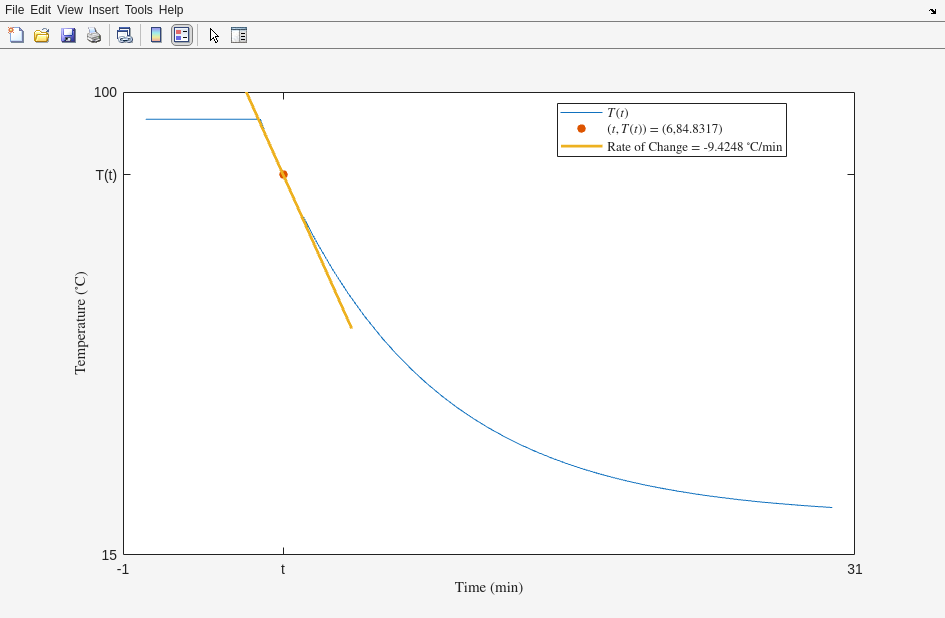Select the 'Time (min)' x-axis label
The width and height of the screenshot is (945, 618).
point(488,587)
